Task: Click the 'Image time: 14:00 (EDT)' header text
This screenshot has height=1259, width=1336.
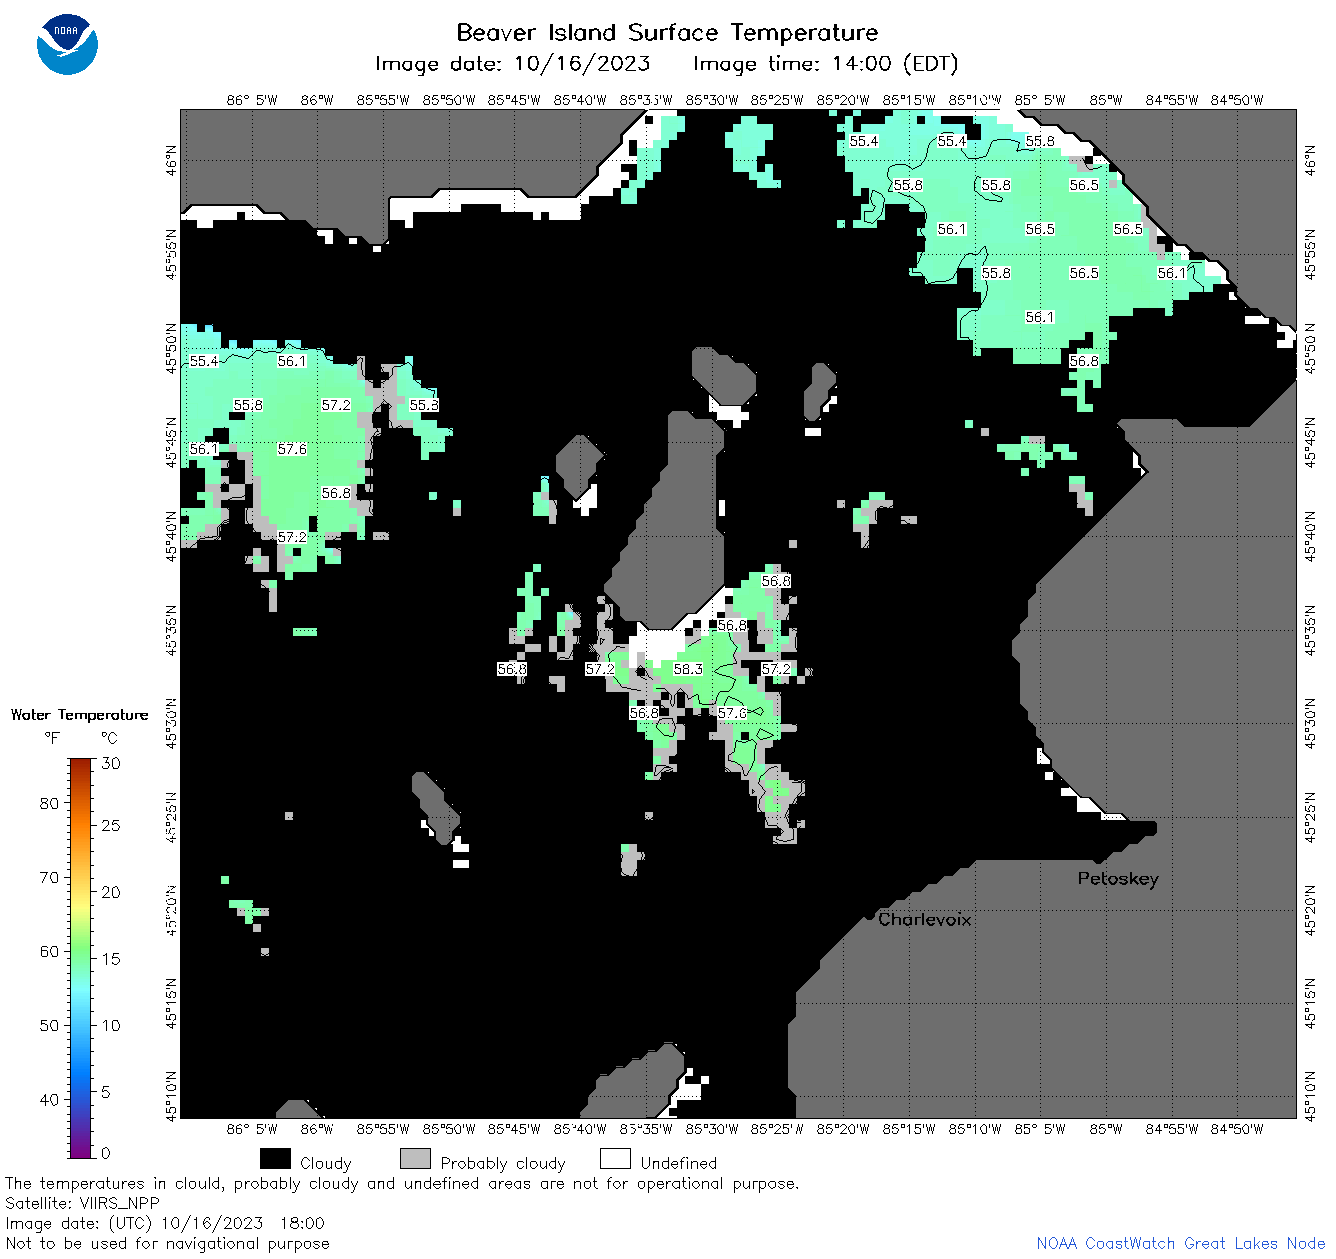Action: (825, 64)
